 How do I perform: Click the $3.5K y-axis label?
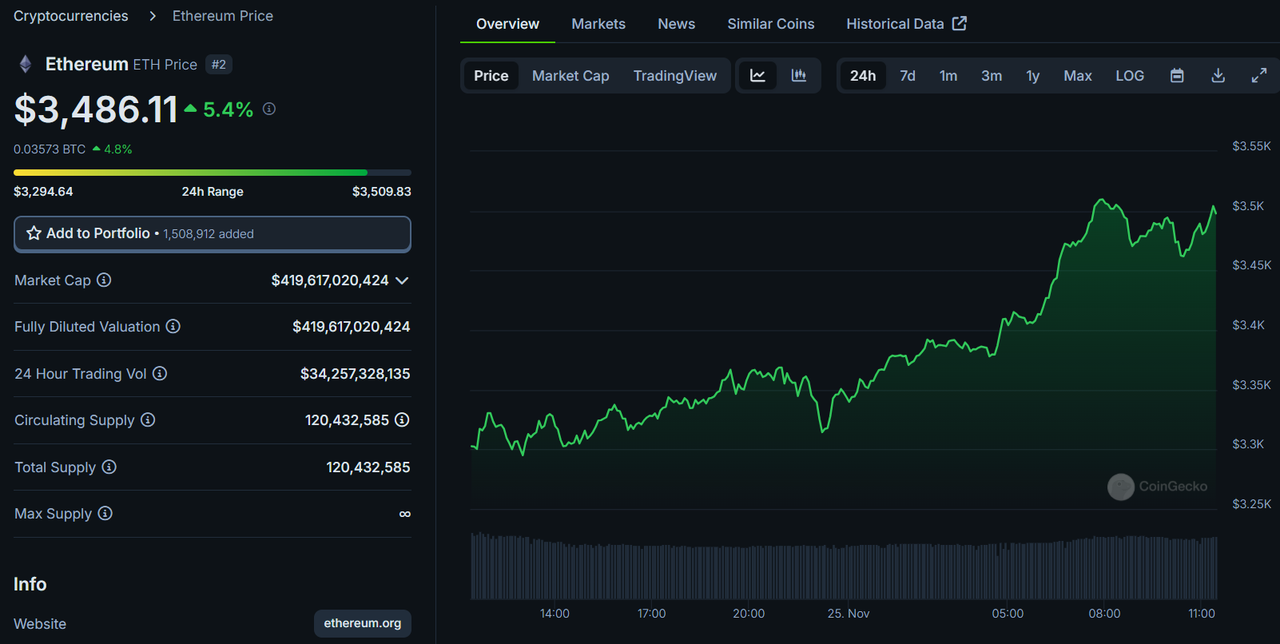pyautogui.click(x=1247, y=206)
